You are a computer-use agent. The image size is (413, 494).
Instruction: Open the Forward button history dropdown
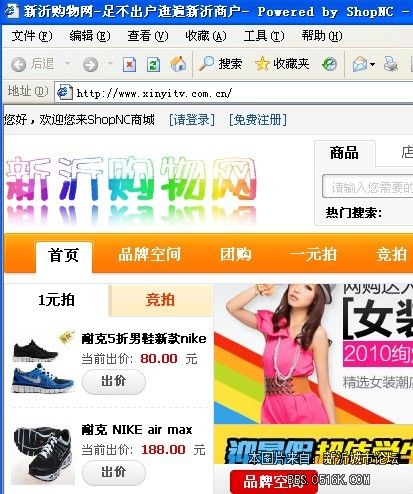click(x=110, y=64)
